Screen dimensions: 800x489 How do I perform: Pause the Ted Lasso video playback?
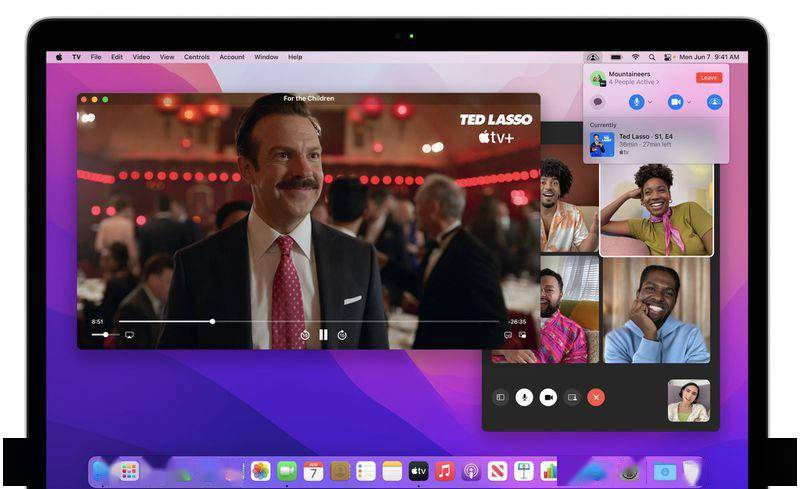coord(323,335)
